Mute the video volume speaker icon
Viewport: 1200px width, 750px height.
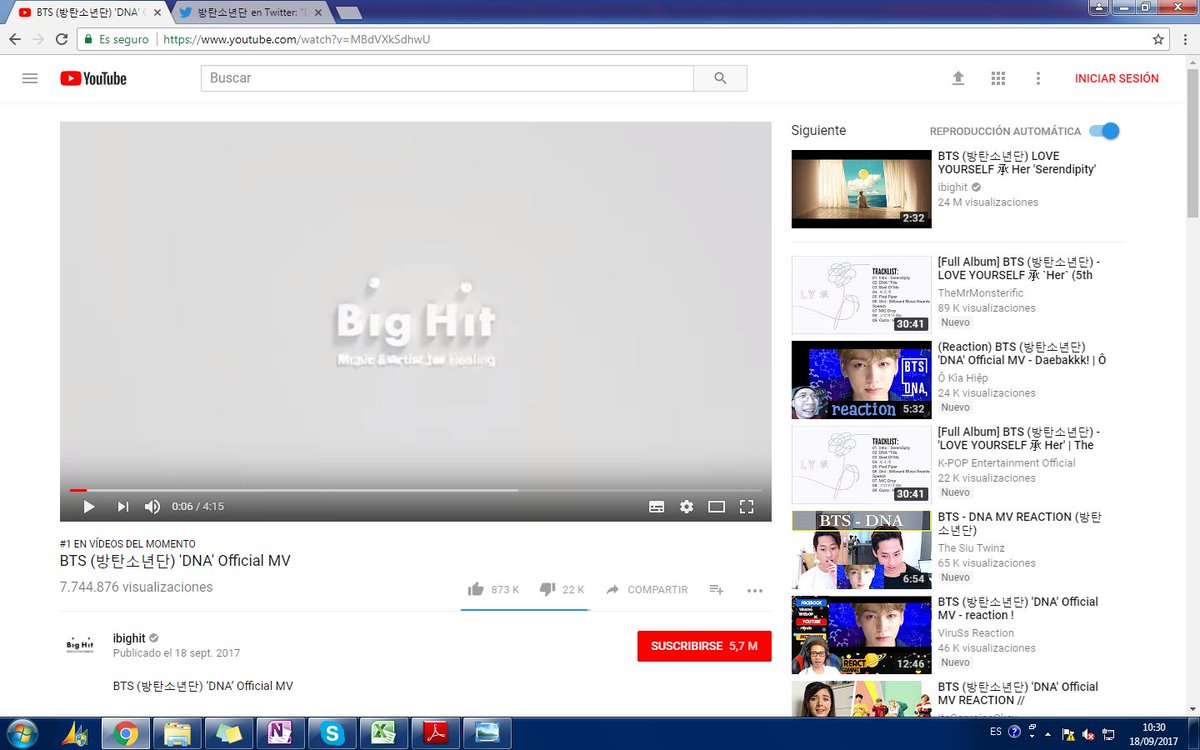pos(152,507)
